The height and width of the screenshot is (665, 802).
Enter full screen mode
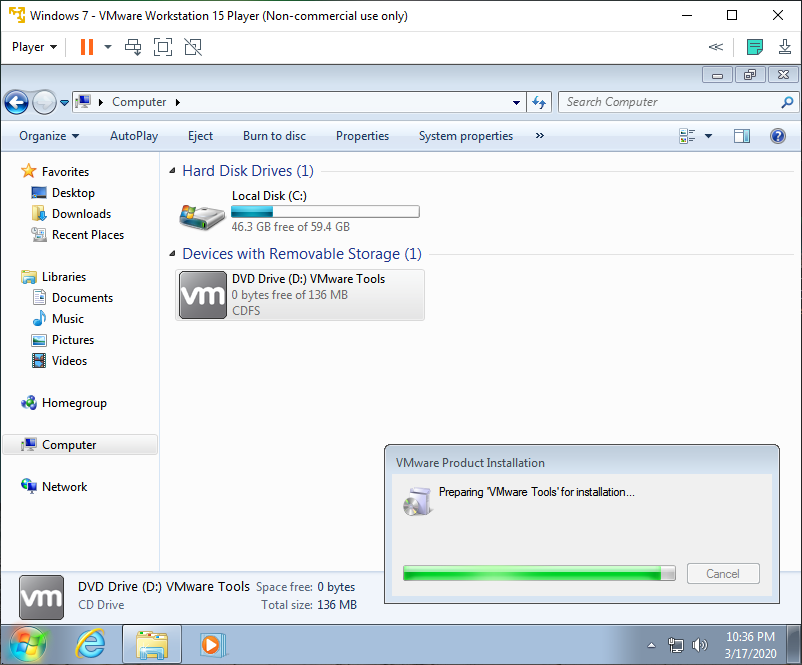tap(163, 47)
